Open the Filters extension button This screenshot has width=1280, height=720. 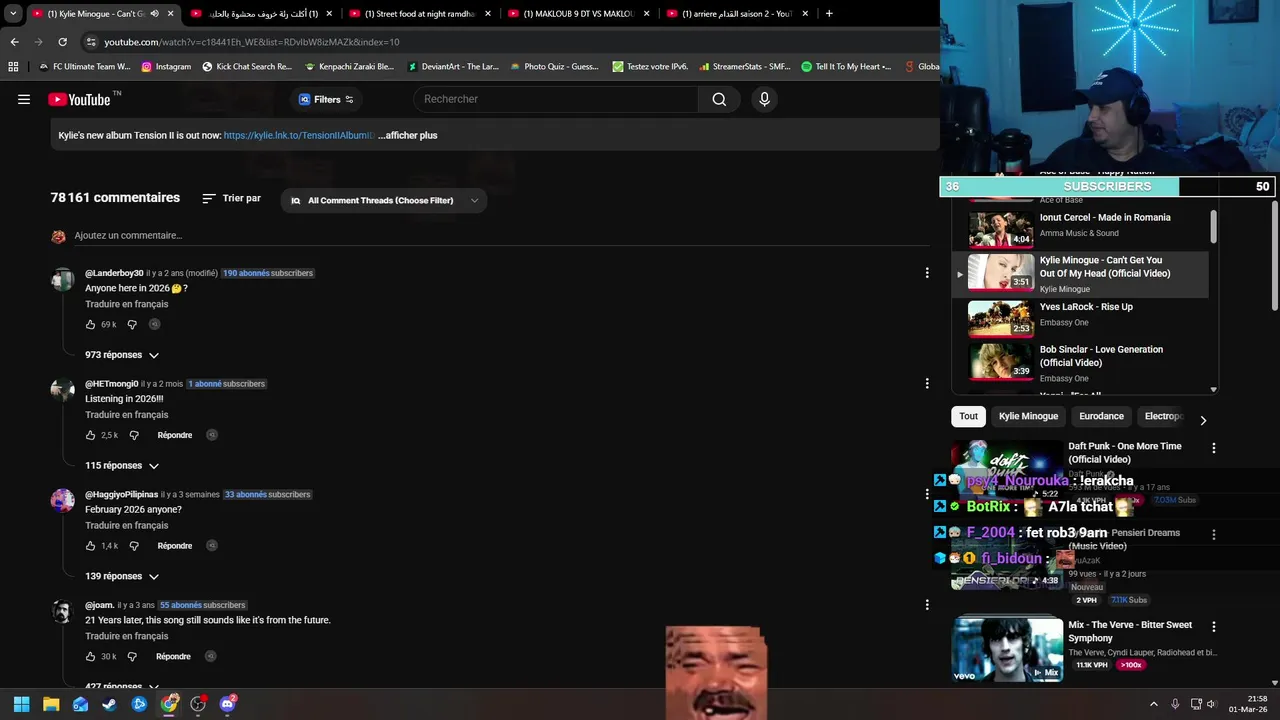(x=326, y=99)
